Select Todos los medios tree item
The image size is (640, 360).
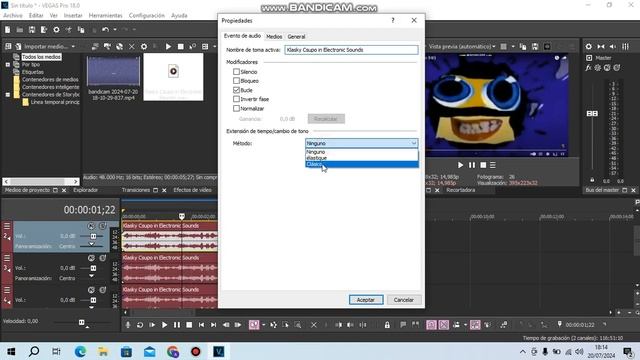[42, 57]
